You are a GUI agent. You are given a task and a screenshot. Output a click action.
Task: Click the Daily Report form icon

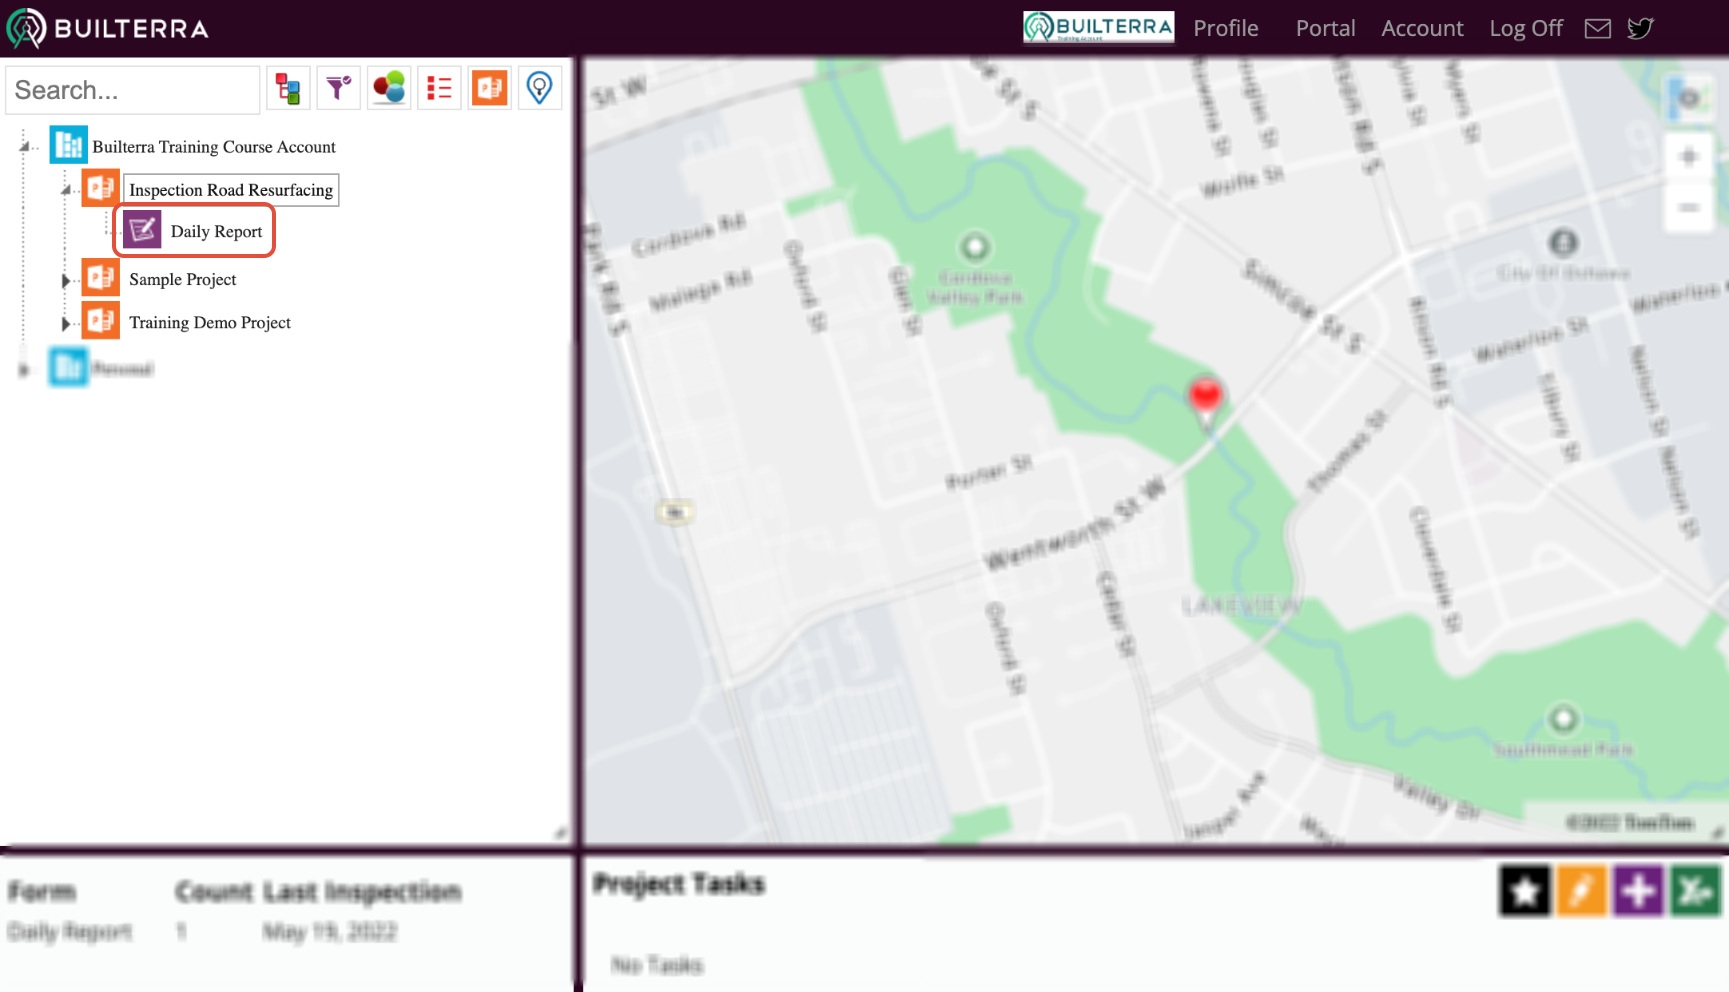click(142, 230)
